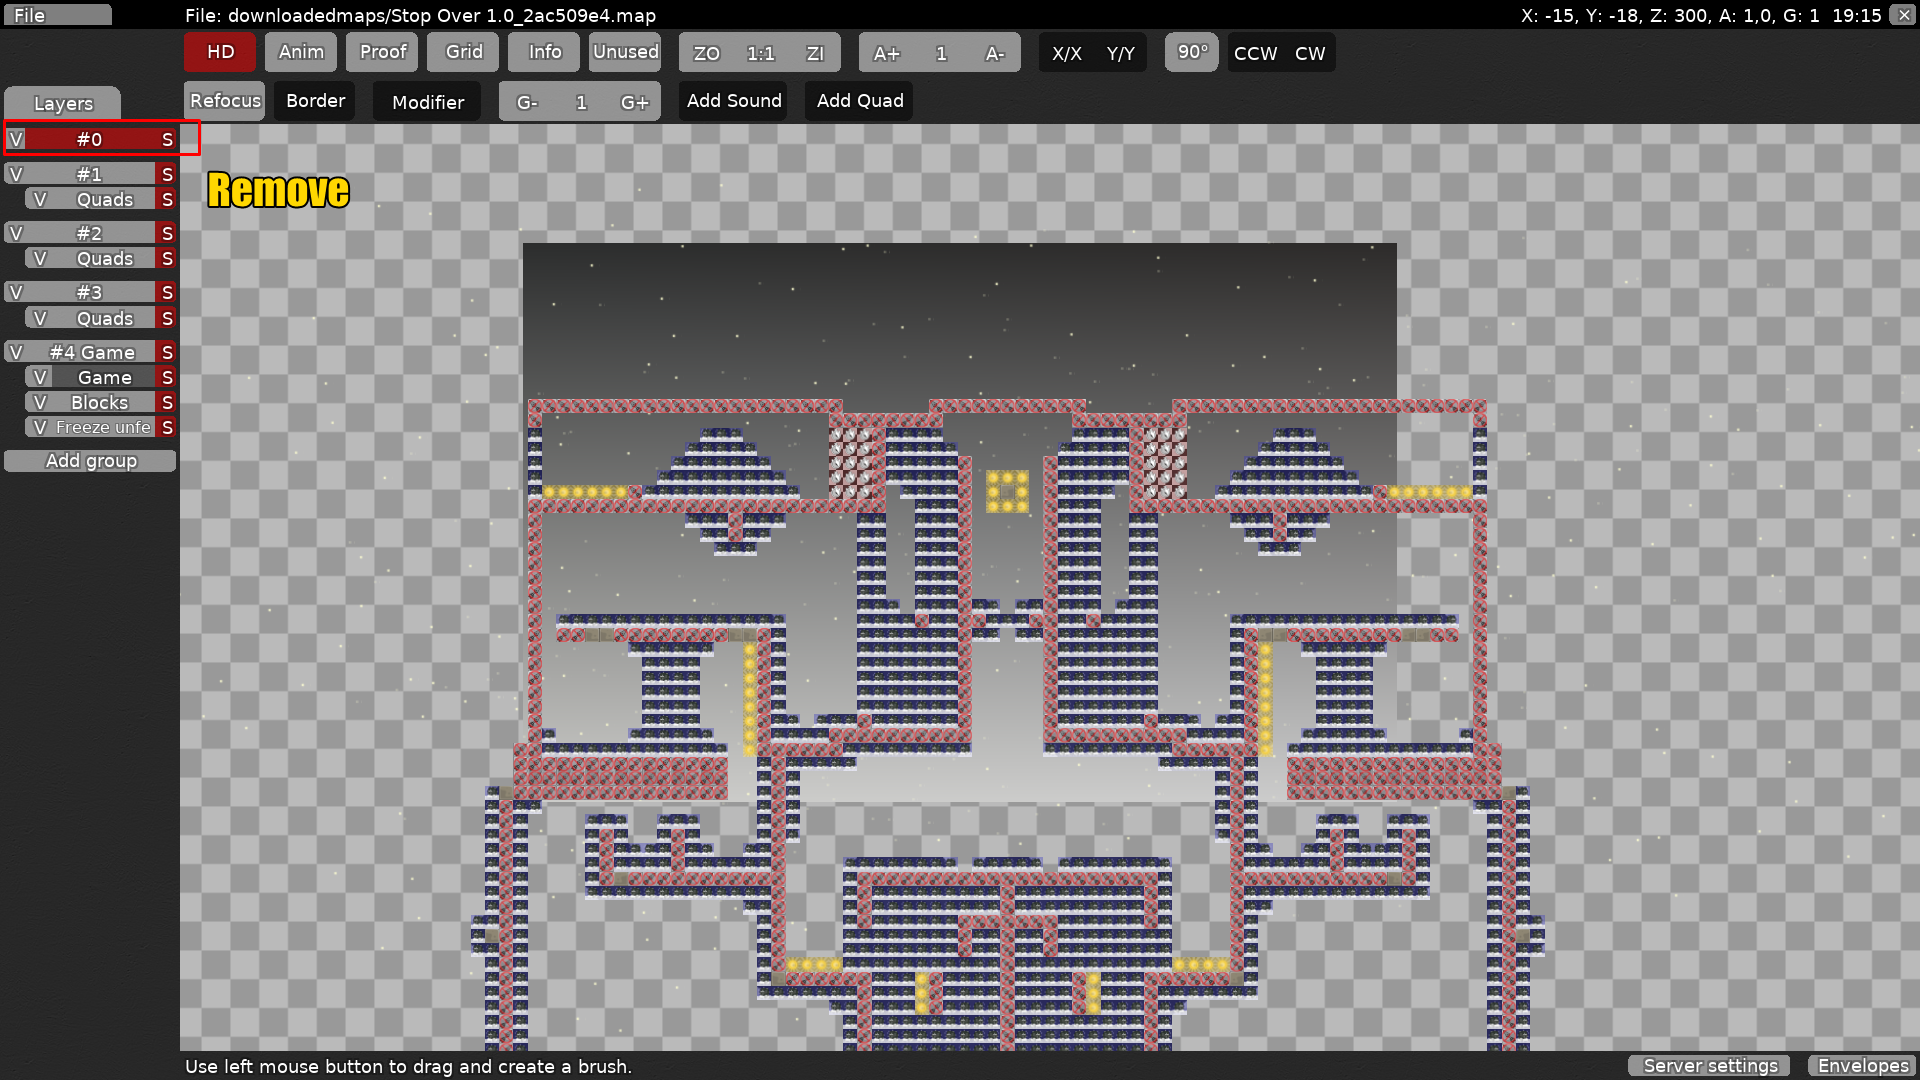Image resolution: width=1920 pixels, height=1080 pixels.
Task: Select the Layers tab
Action: click(x=63, y=103)
